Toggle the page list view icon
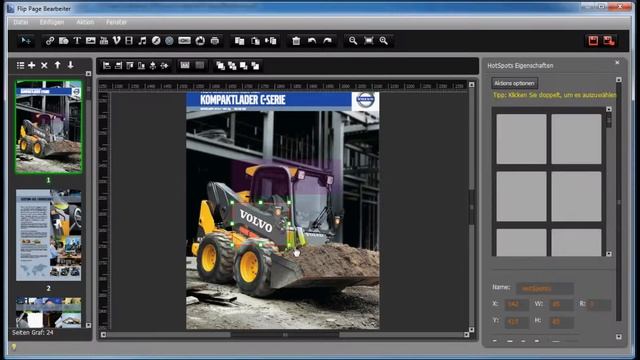 pyautogui.click(x=20, y=65)
